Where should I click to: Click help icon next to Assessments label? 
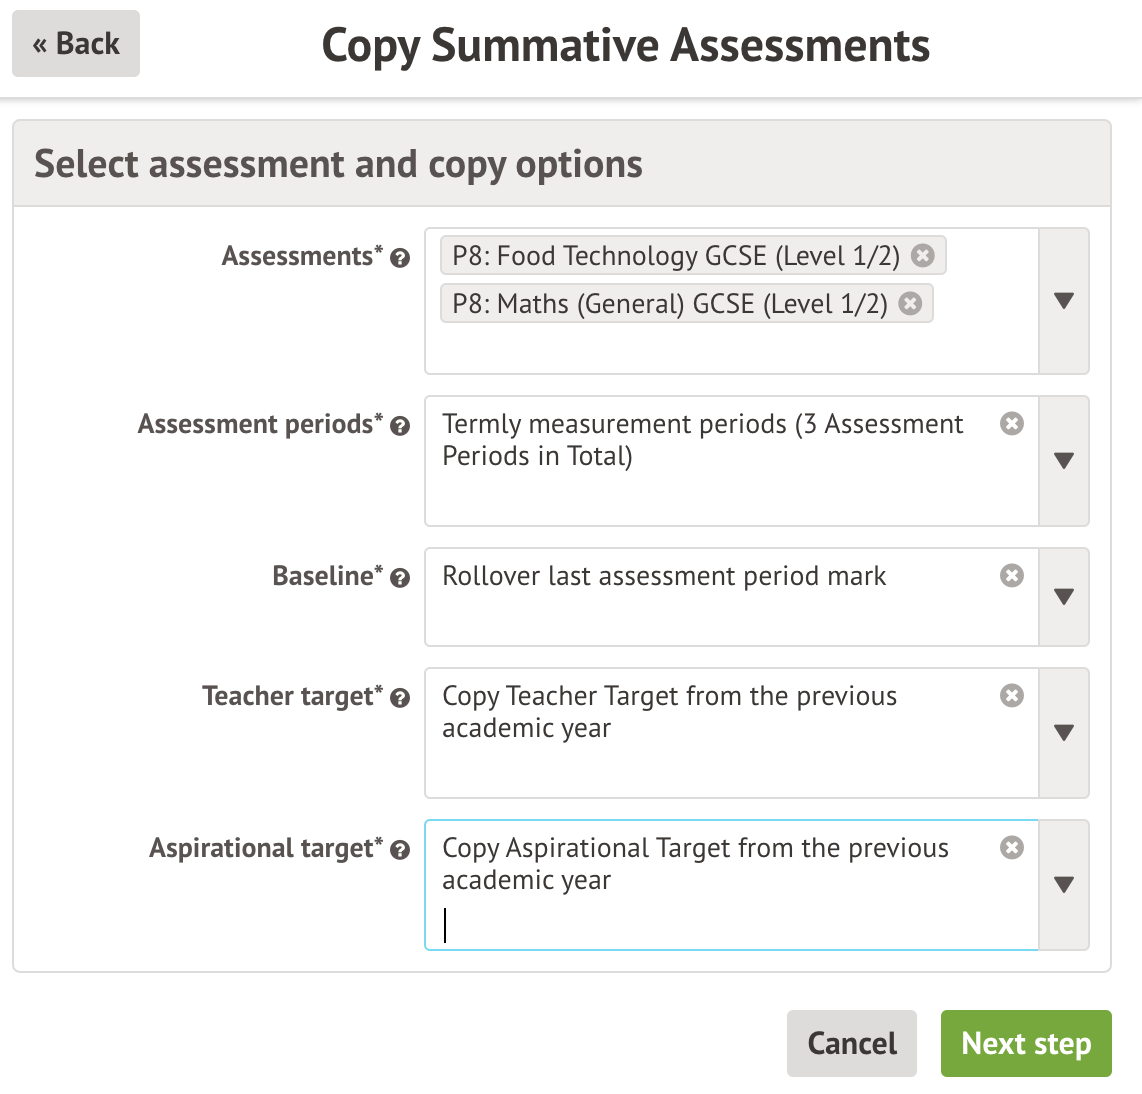(400, 258)
